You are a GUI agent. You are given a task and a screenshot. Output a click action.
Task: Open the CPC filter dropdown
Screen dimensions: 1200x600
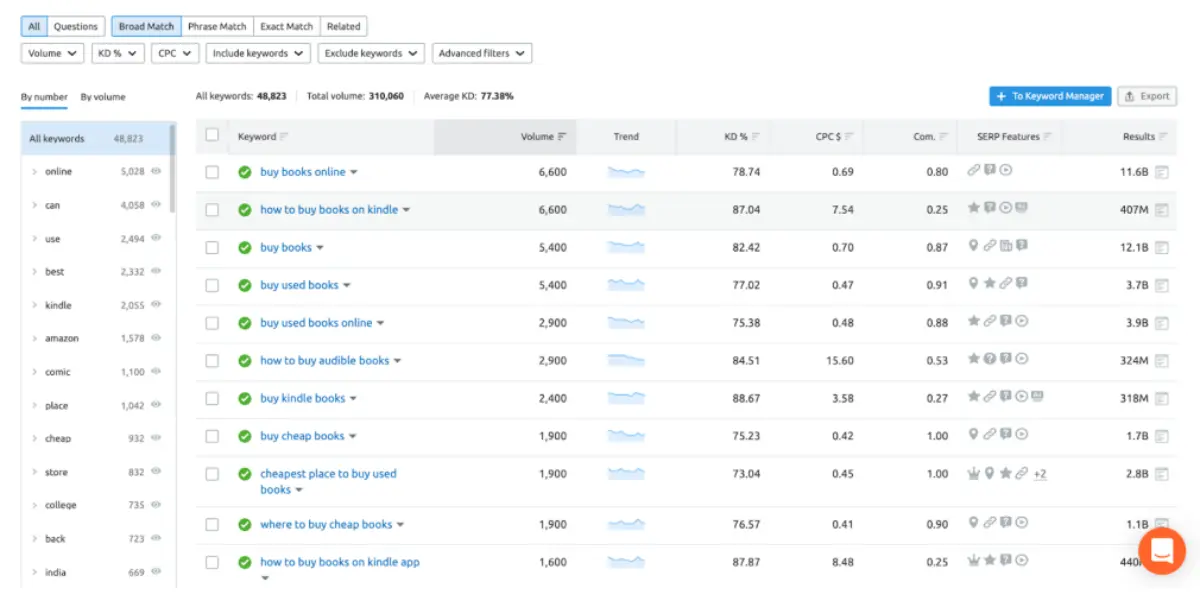(x=176, y=53)
